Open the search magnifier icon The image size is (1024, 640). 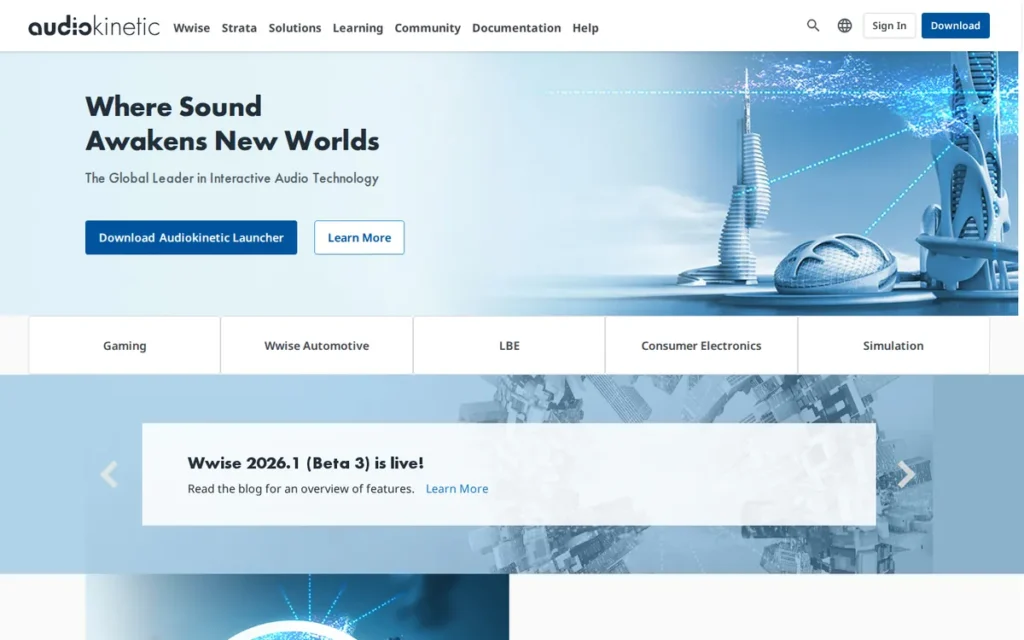point(812,25)
